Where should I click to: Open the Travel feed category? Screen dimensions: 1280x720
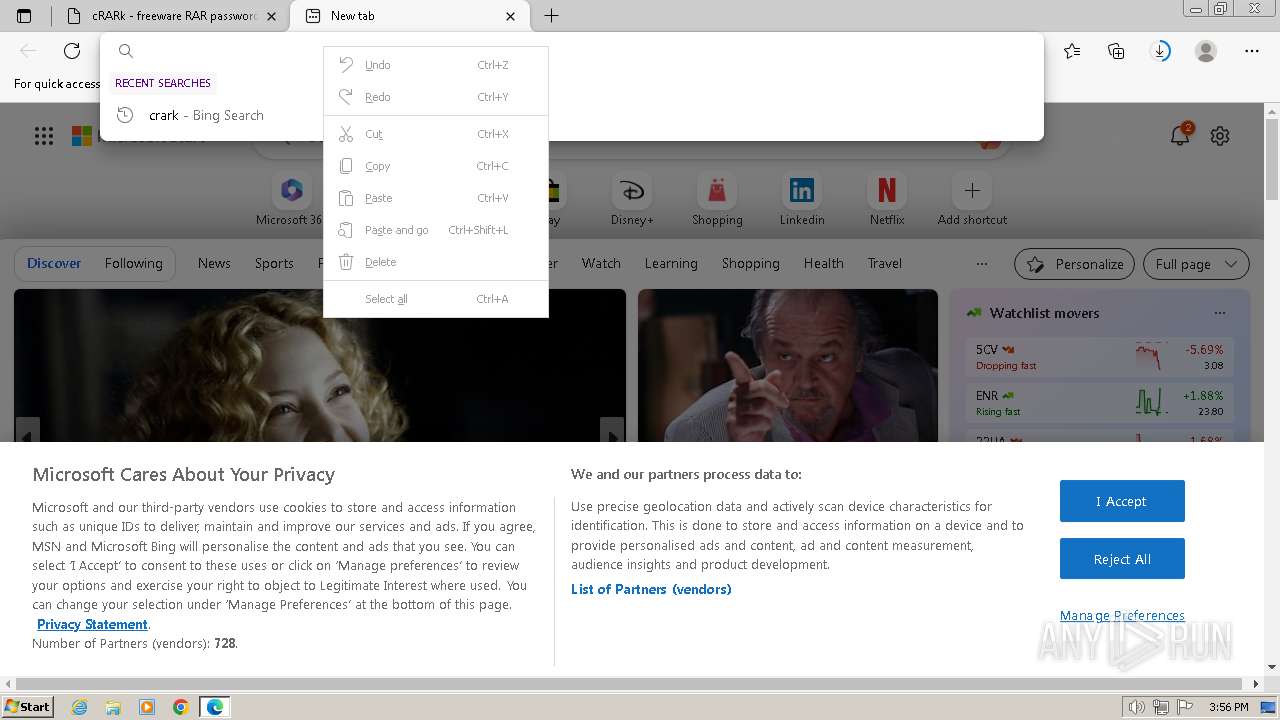884,263
